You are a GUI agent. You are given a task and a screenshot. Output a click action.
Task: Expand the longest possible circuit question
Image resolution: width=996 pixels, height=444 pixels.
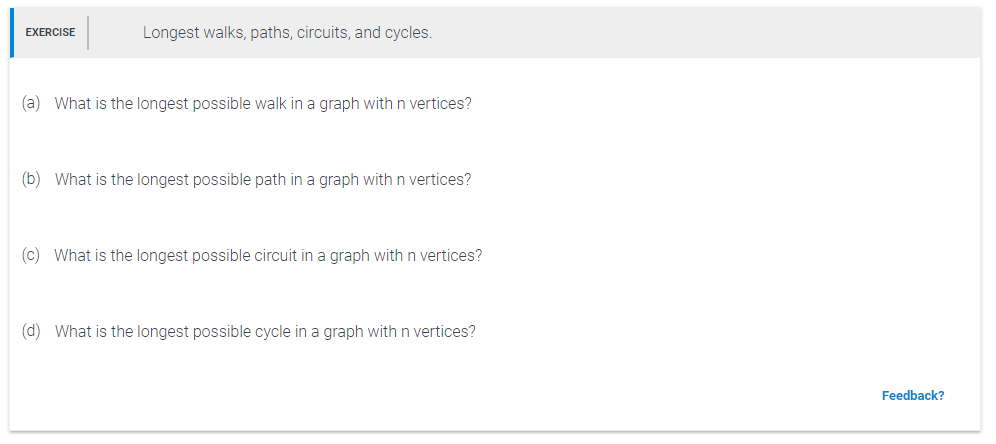(x=268, y=256)
